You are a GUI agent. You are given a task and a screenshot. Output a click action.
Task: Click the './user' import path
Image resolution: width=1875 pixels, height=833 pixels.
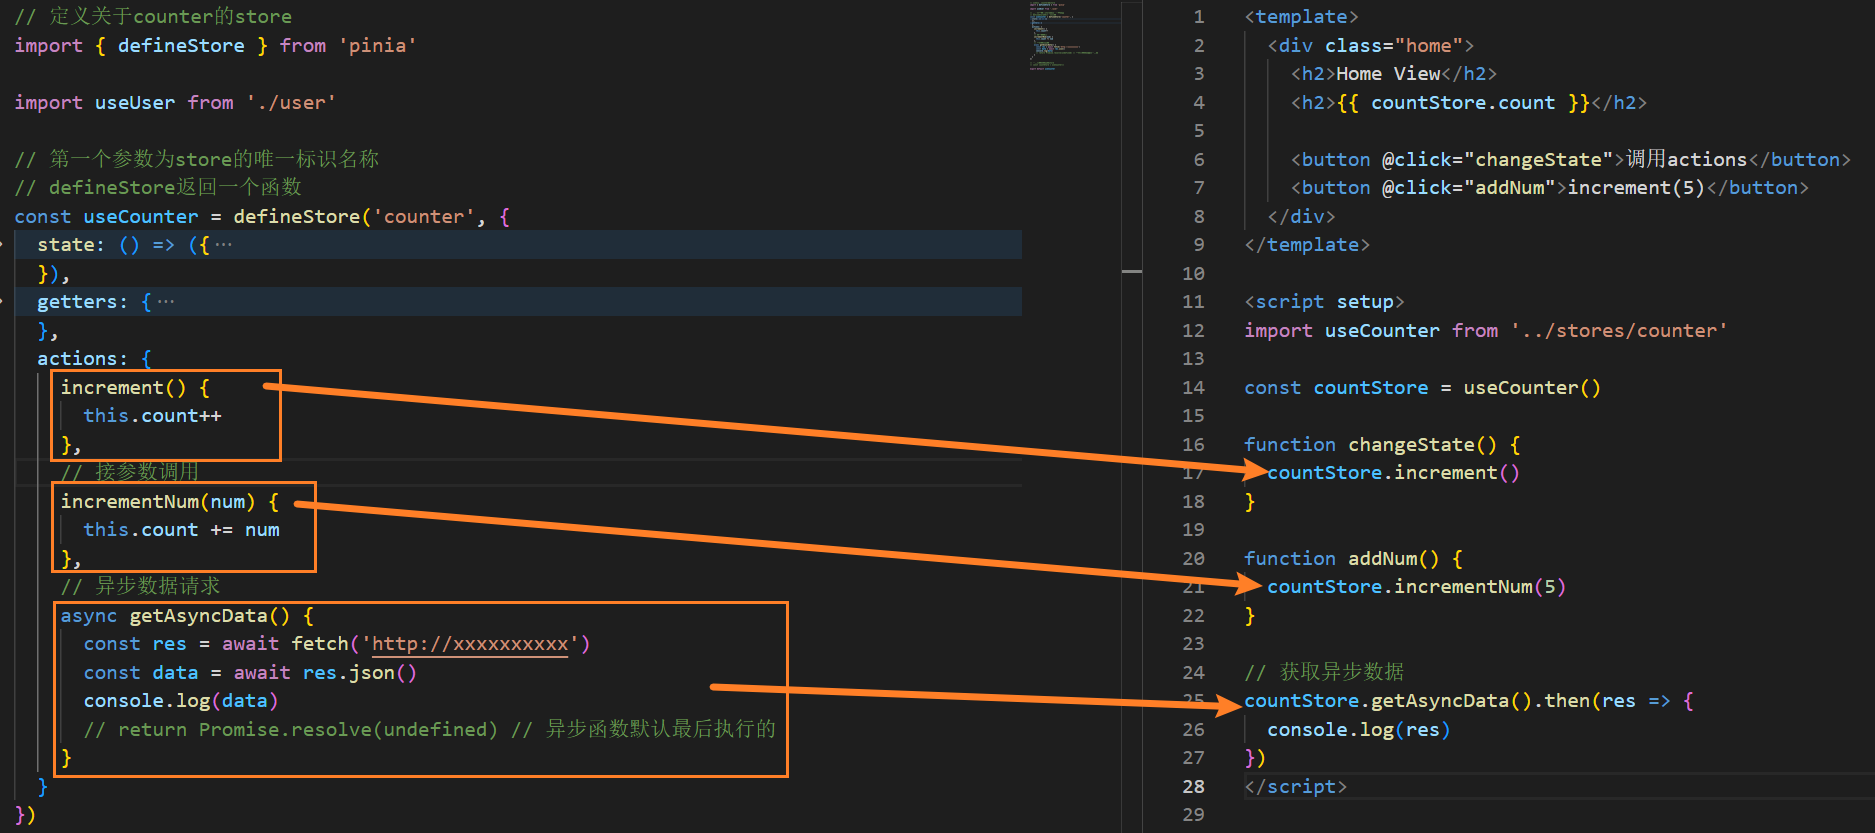[290, 103]
